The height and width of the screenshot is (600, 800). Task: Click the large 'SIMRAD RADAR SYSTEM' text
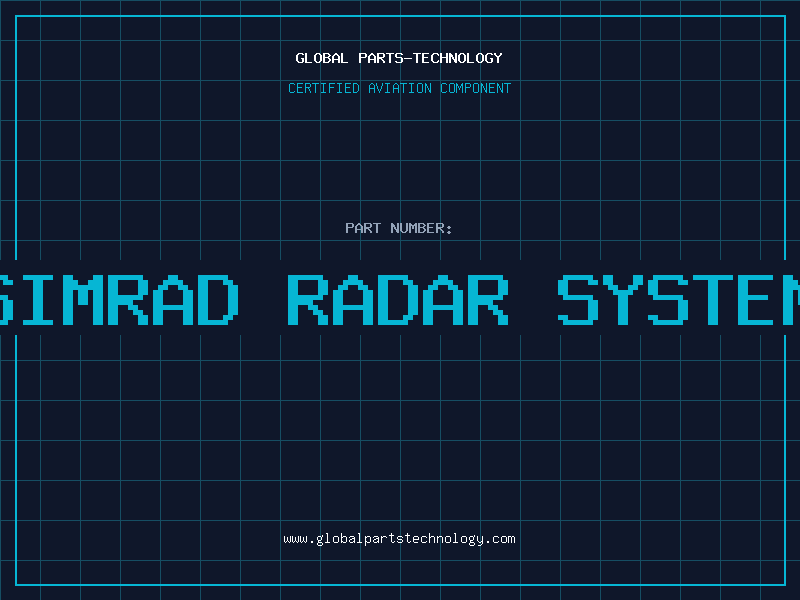pos(400,300)
